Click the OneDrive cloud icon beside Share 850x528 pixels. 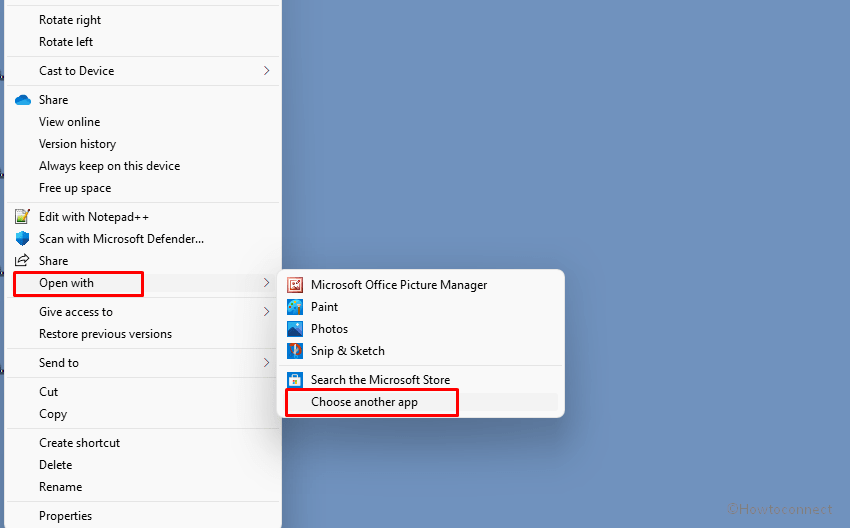pos(23,100)
